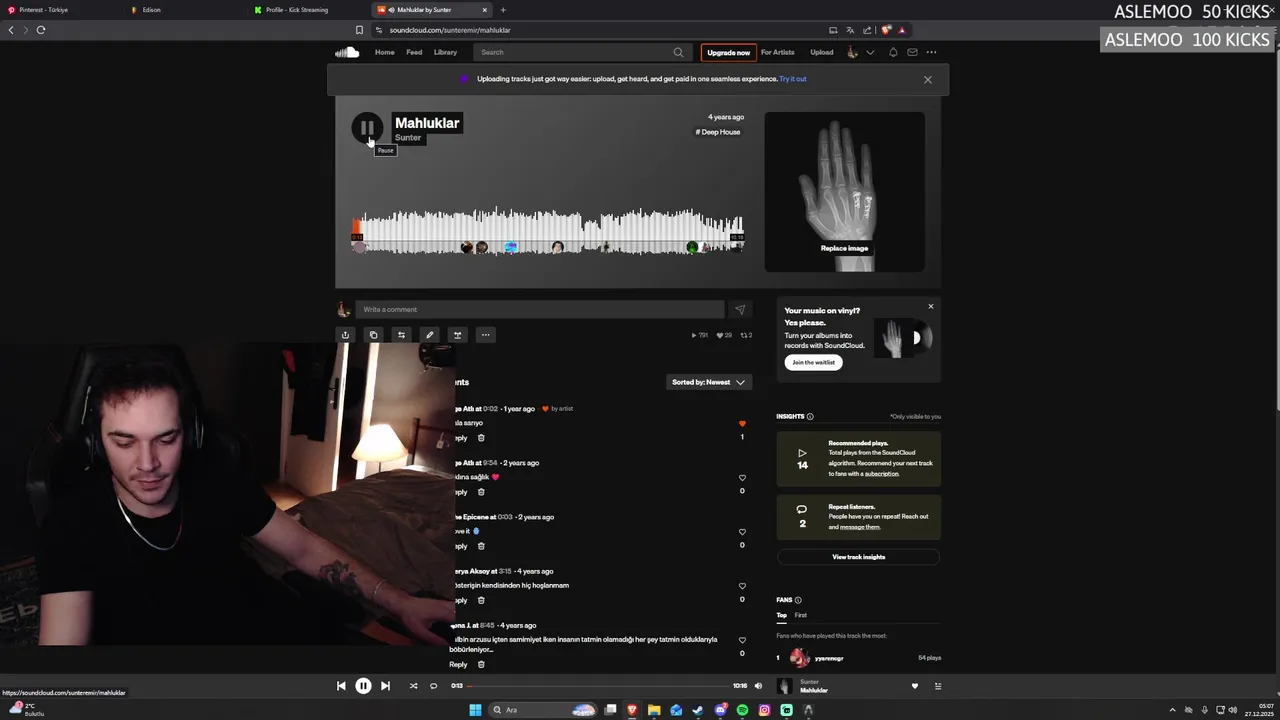Open the Feed page

pyautogui.click(x=414, y=52)
